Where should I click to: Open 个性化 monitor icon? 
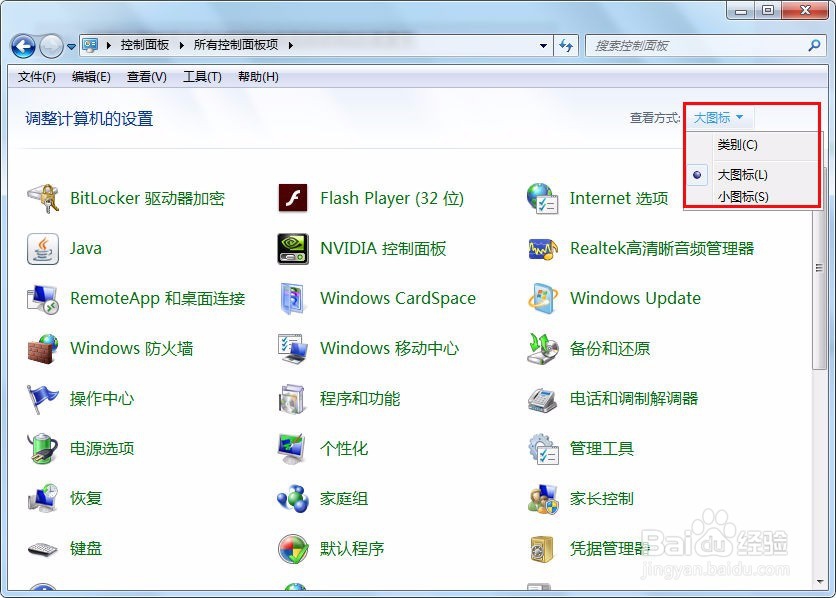pos(293,449)
